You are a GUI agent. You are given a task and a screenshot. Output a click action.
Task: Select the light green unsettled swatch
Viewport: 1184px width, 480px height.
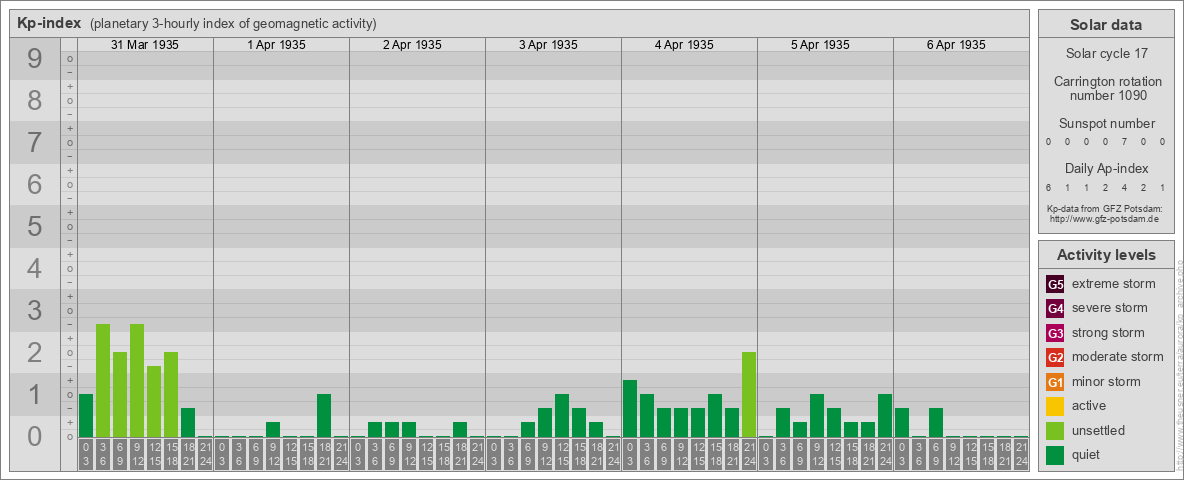[x=1055, y=430]
